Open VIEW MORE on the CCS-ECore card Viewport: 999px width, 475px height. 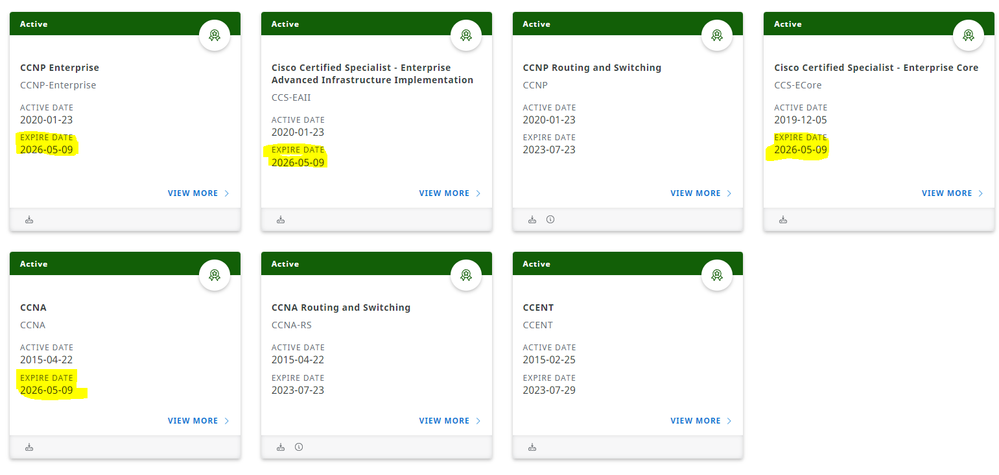952,193
